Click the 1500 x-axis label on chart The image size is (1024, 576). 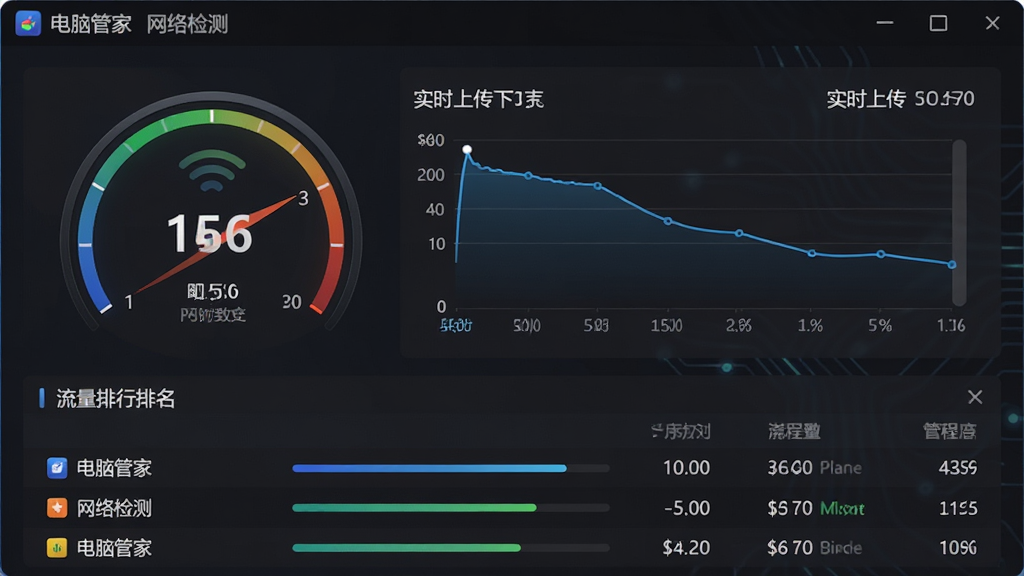tap(666, 325)
